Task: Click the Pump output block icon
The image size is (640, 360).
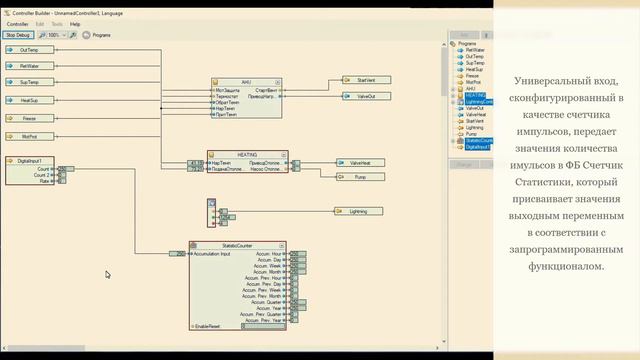Action: (341, 177)
